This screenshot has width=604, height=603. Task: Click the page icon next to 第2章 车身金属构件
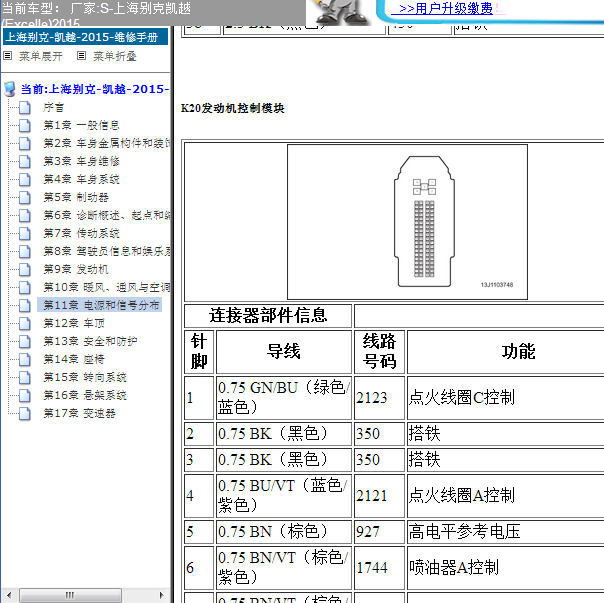[25, 143]
